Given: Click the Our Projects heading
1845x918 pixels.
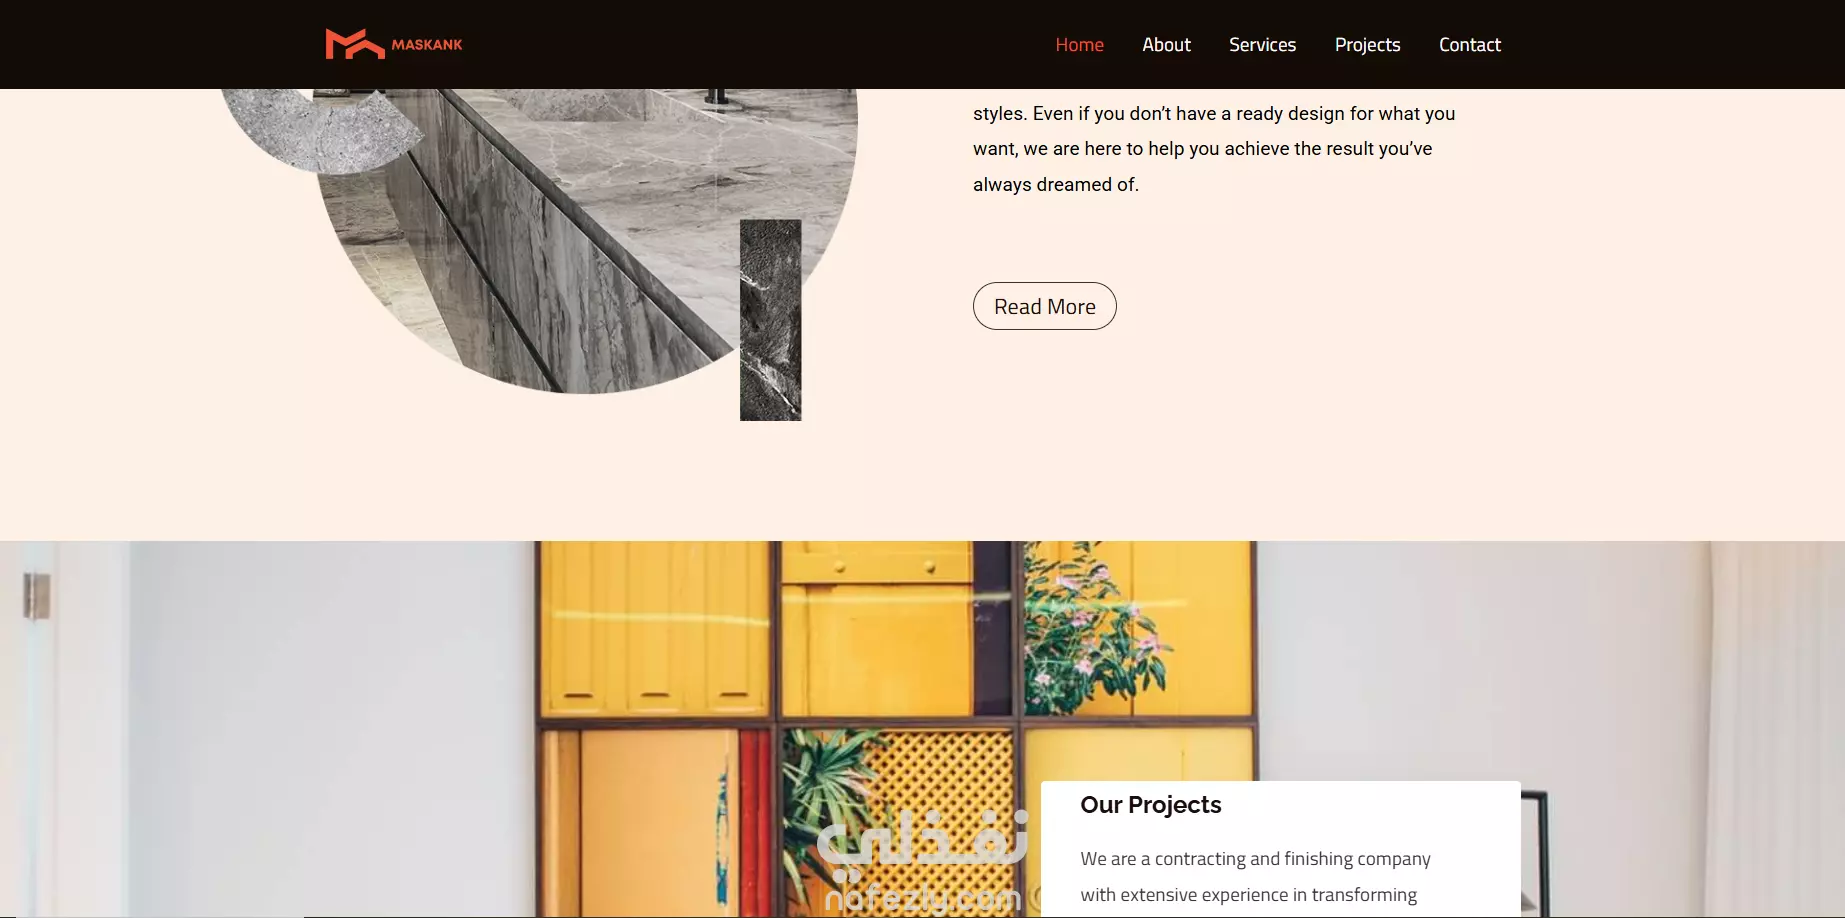Looking at the screenshot, I should coord(1150,805).
